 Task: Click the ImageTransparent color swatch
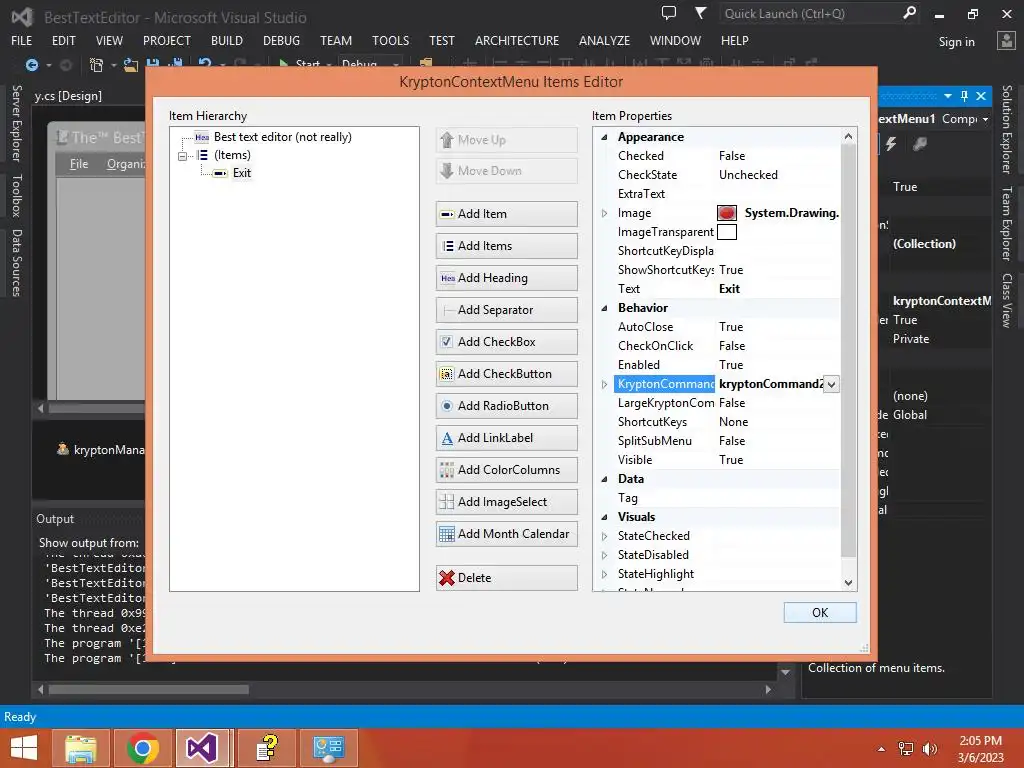click(727, 232)
